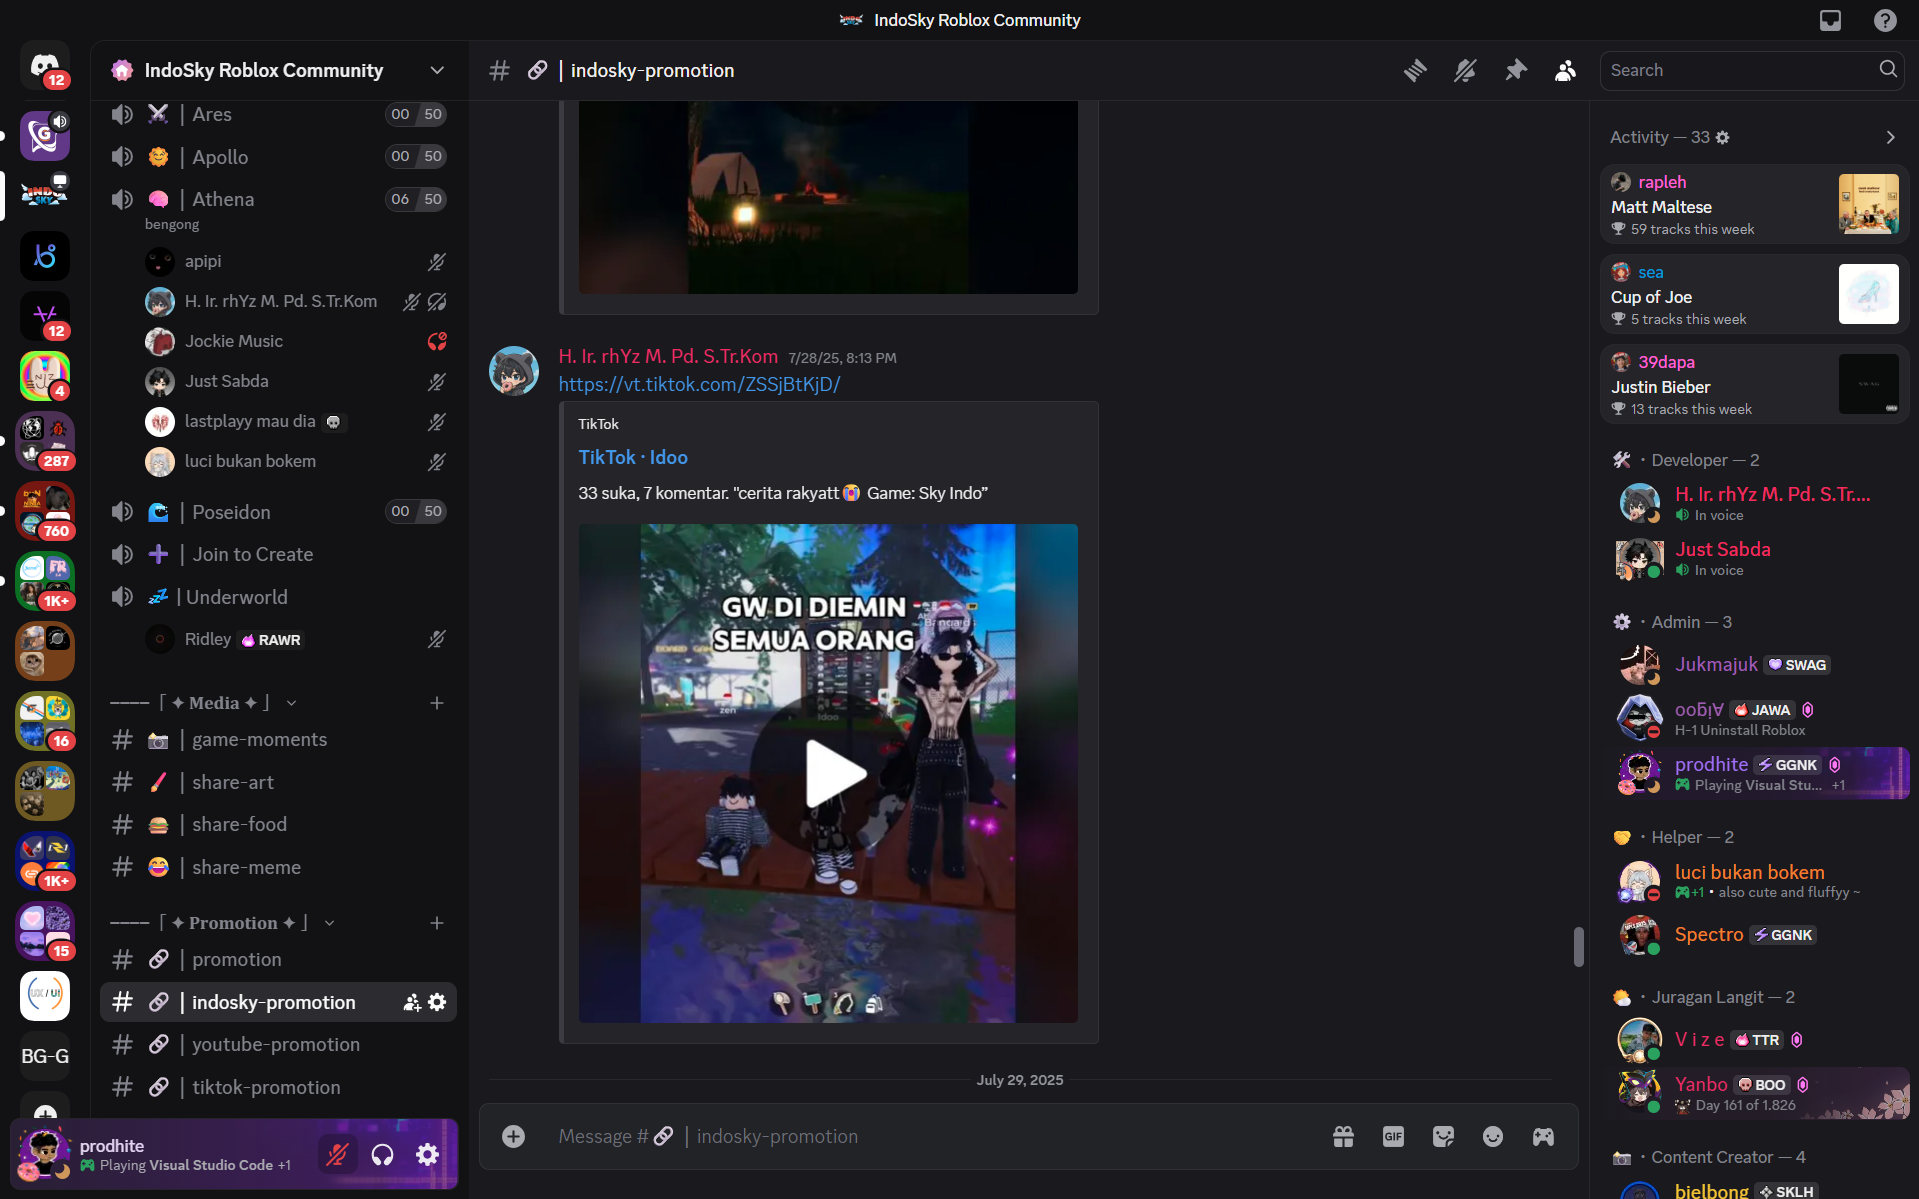The width and height of the screenshot is (1919, 1199).
Task: Open the BG-G server icon
Action: [x=45, y=1056]
